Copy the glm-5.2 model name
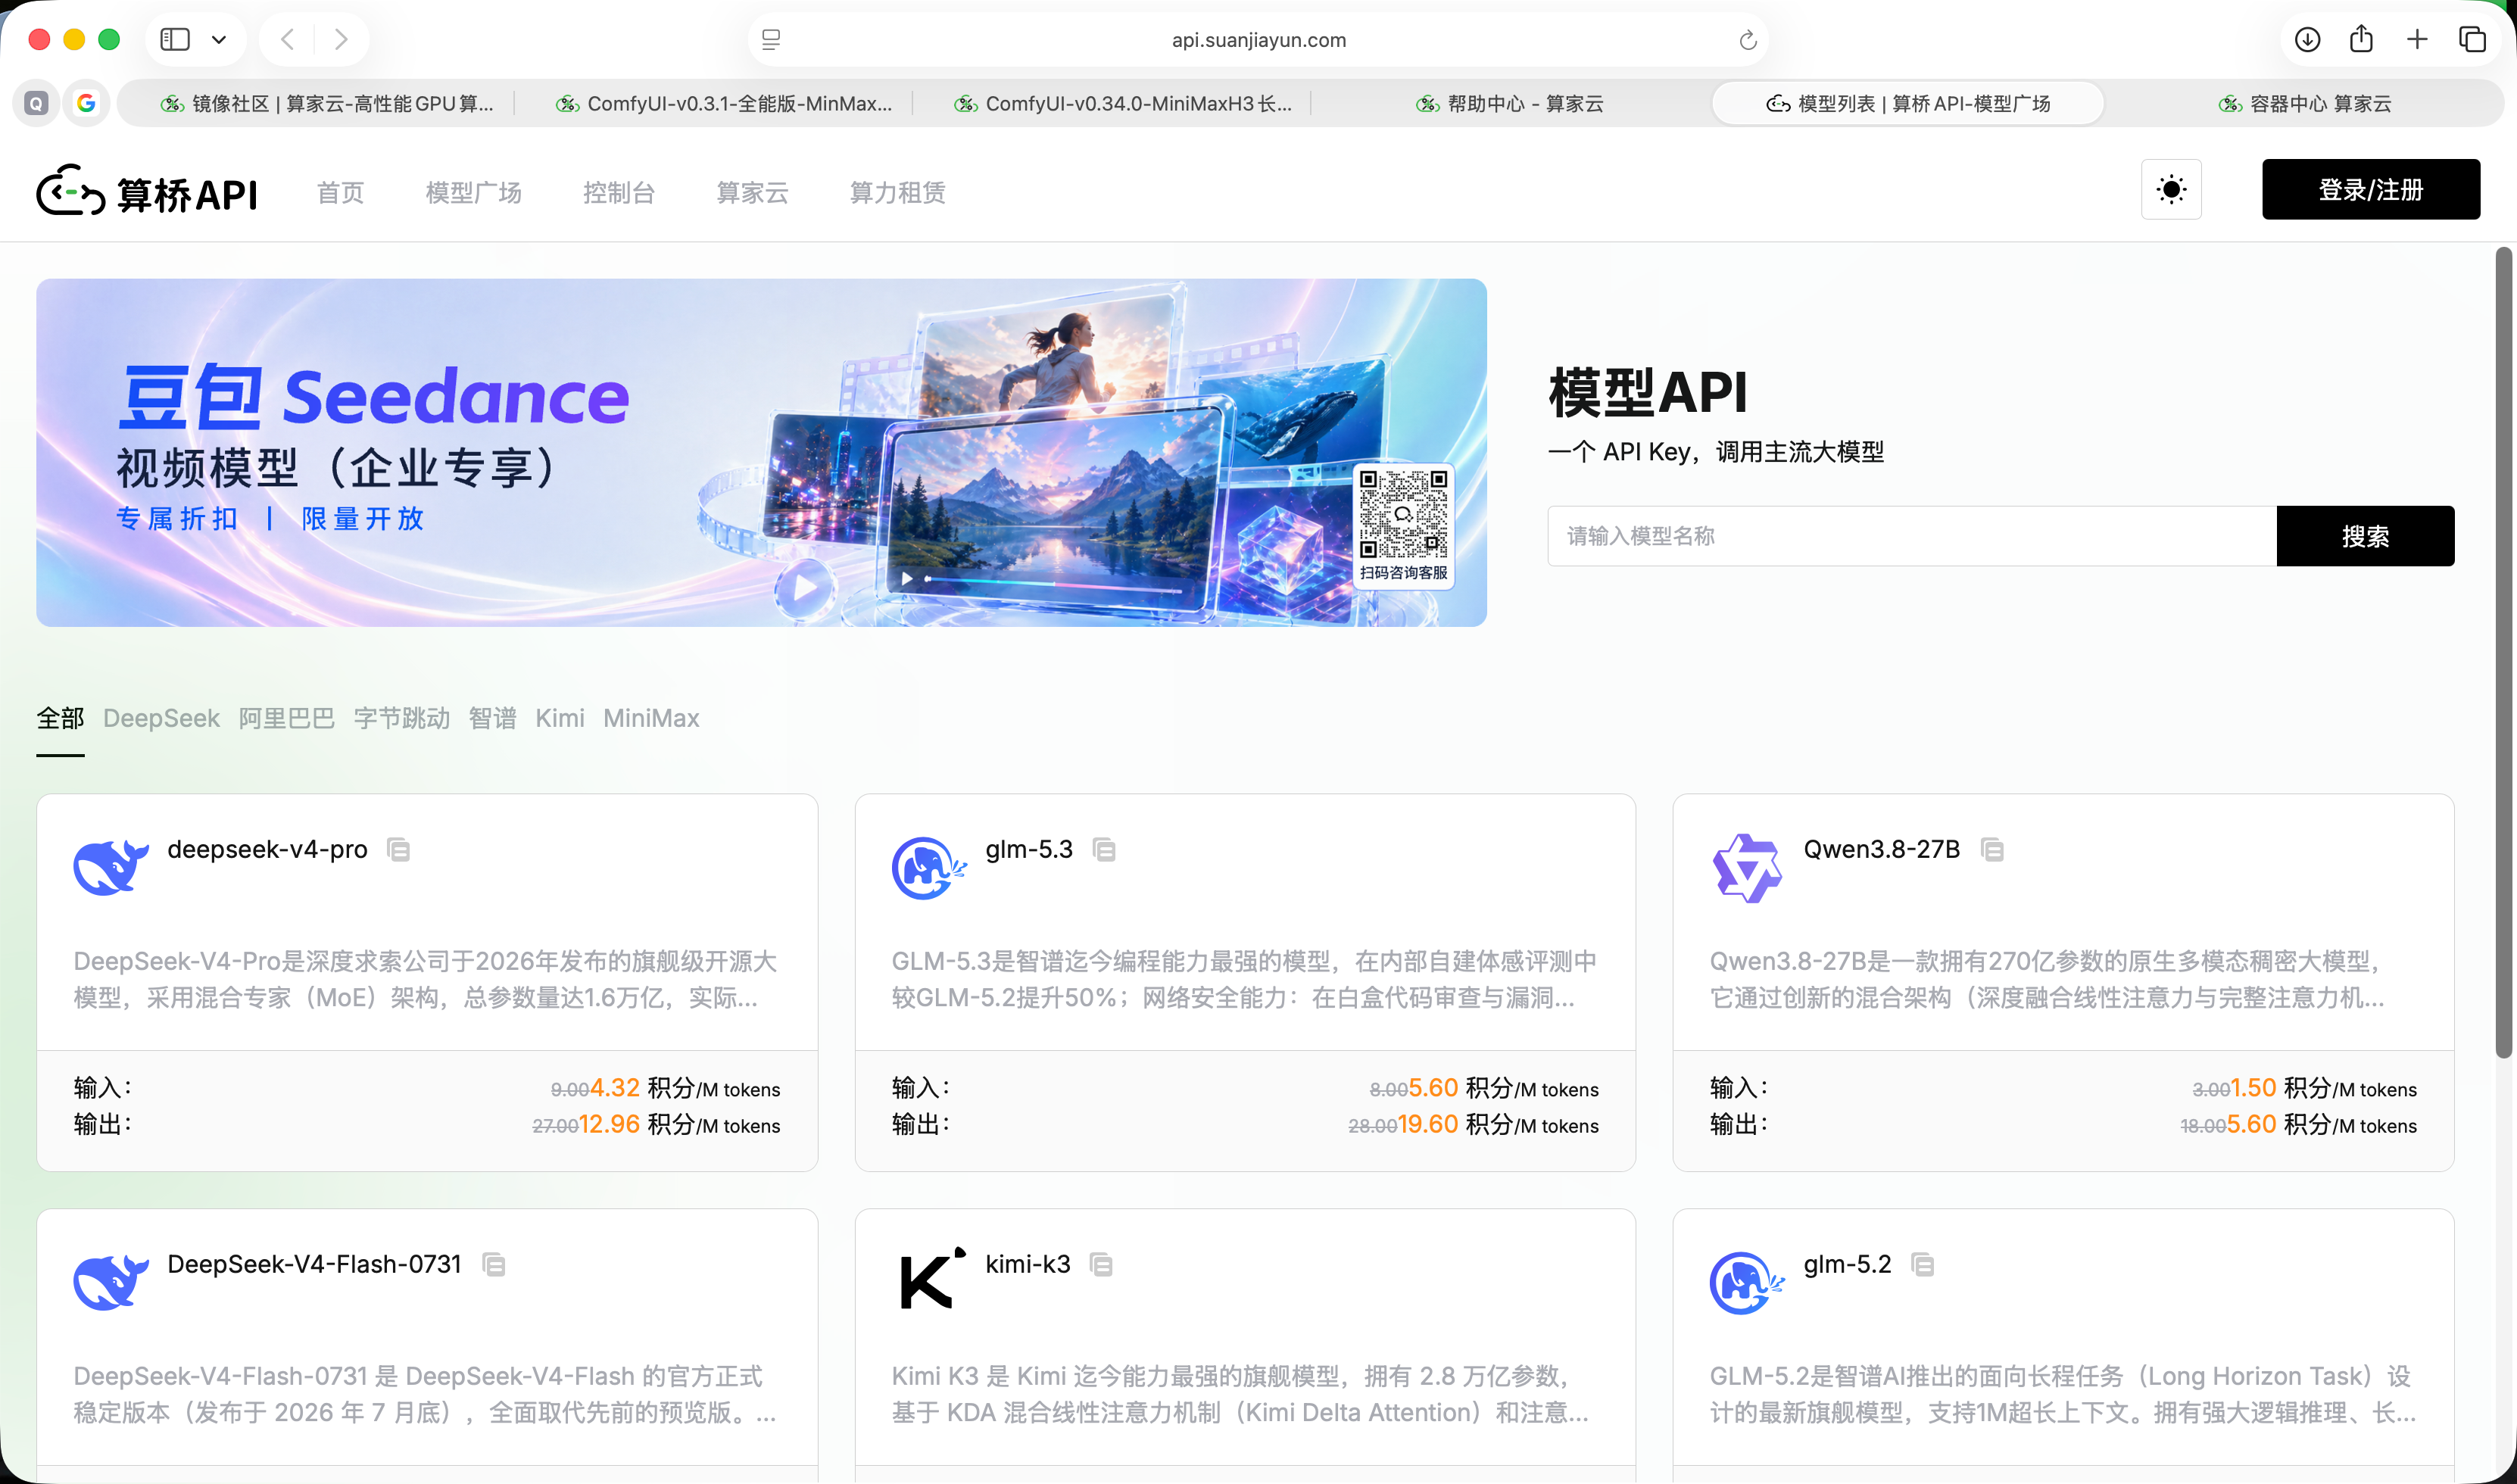Viewport: 2517px width, 1484px height. pos(1923,1265)
